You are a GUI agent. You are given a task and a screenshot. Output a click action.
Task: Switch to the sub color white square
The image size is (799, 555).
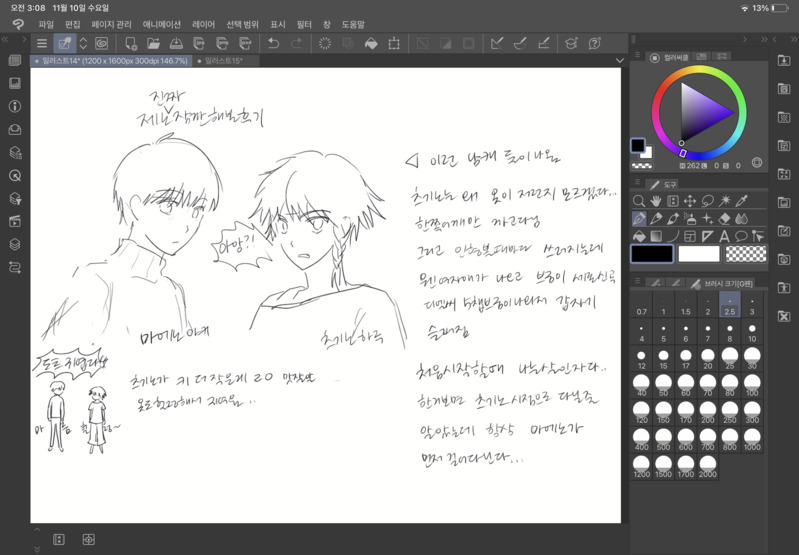coord(647,152)
